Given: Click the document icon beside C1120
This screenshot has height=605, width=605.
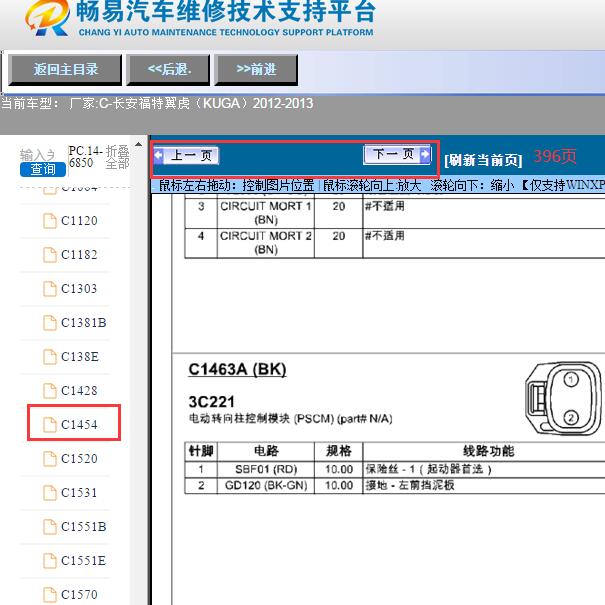Looking at the screenshot, I should pos(50,221).
